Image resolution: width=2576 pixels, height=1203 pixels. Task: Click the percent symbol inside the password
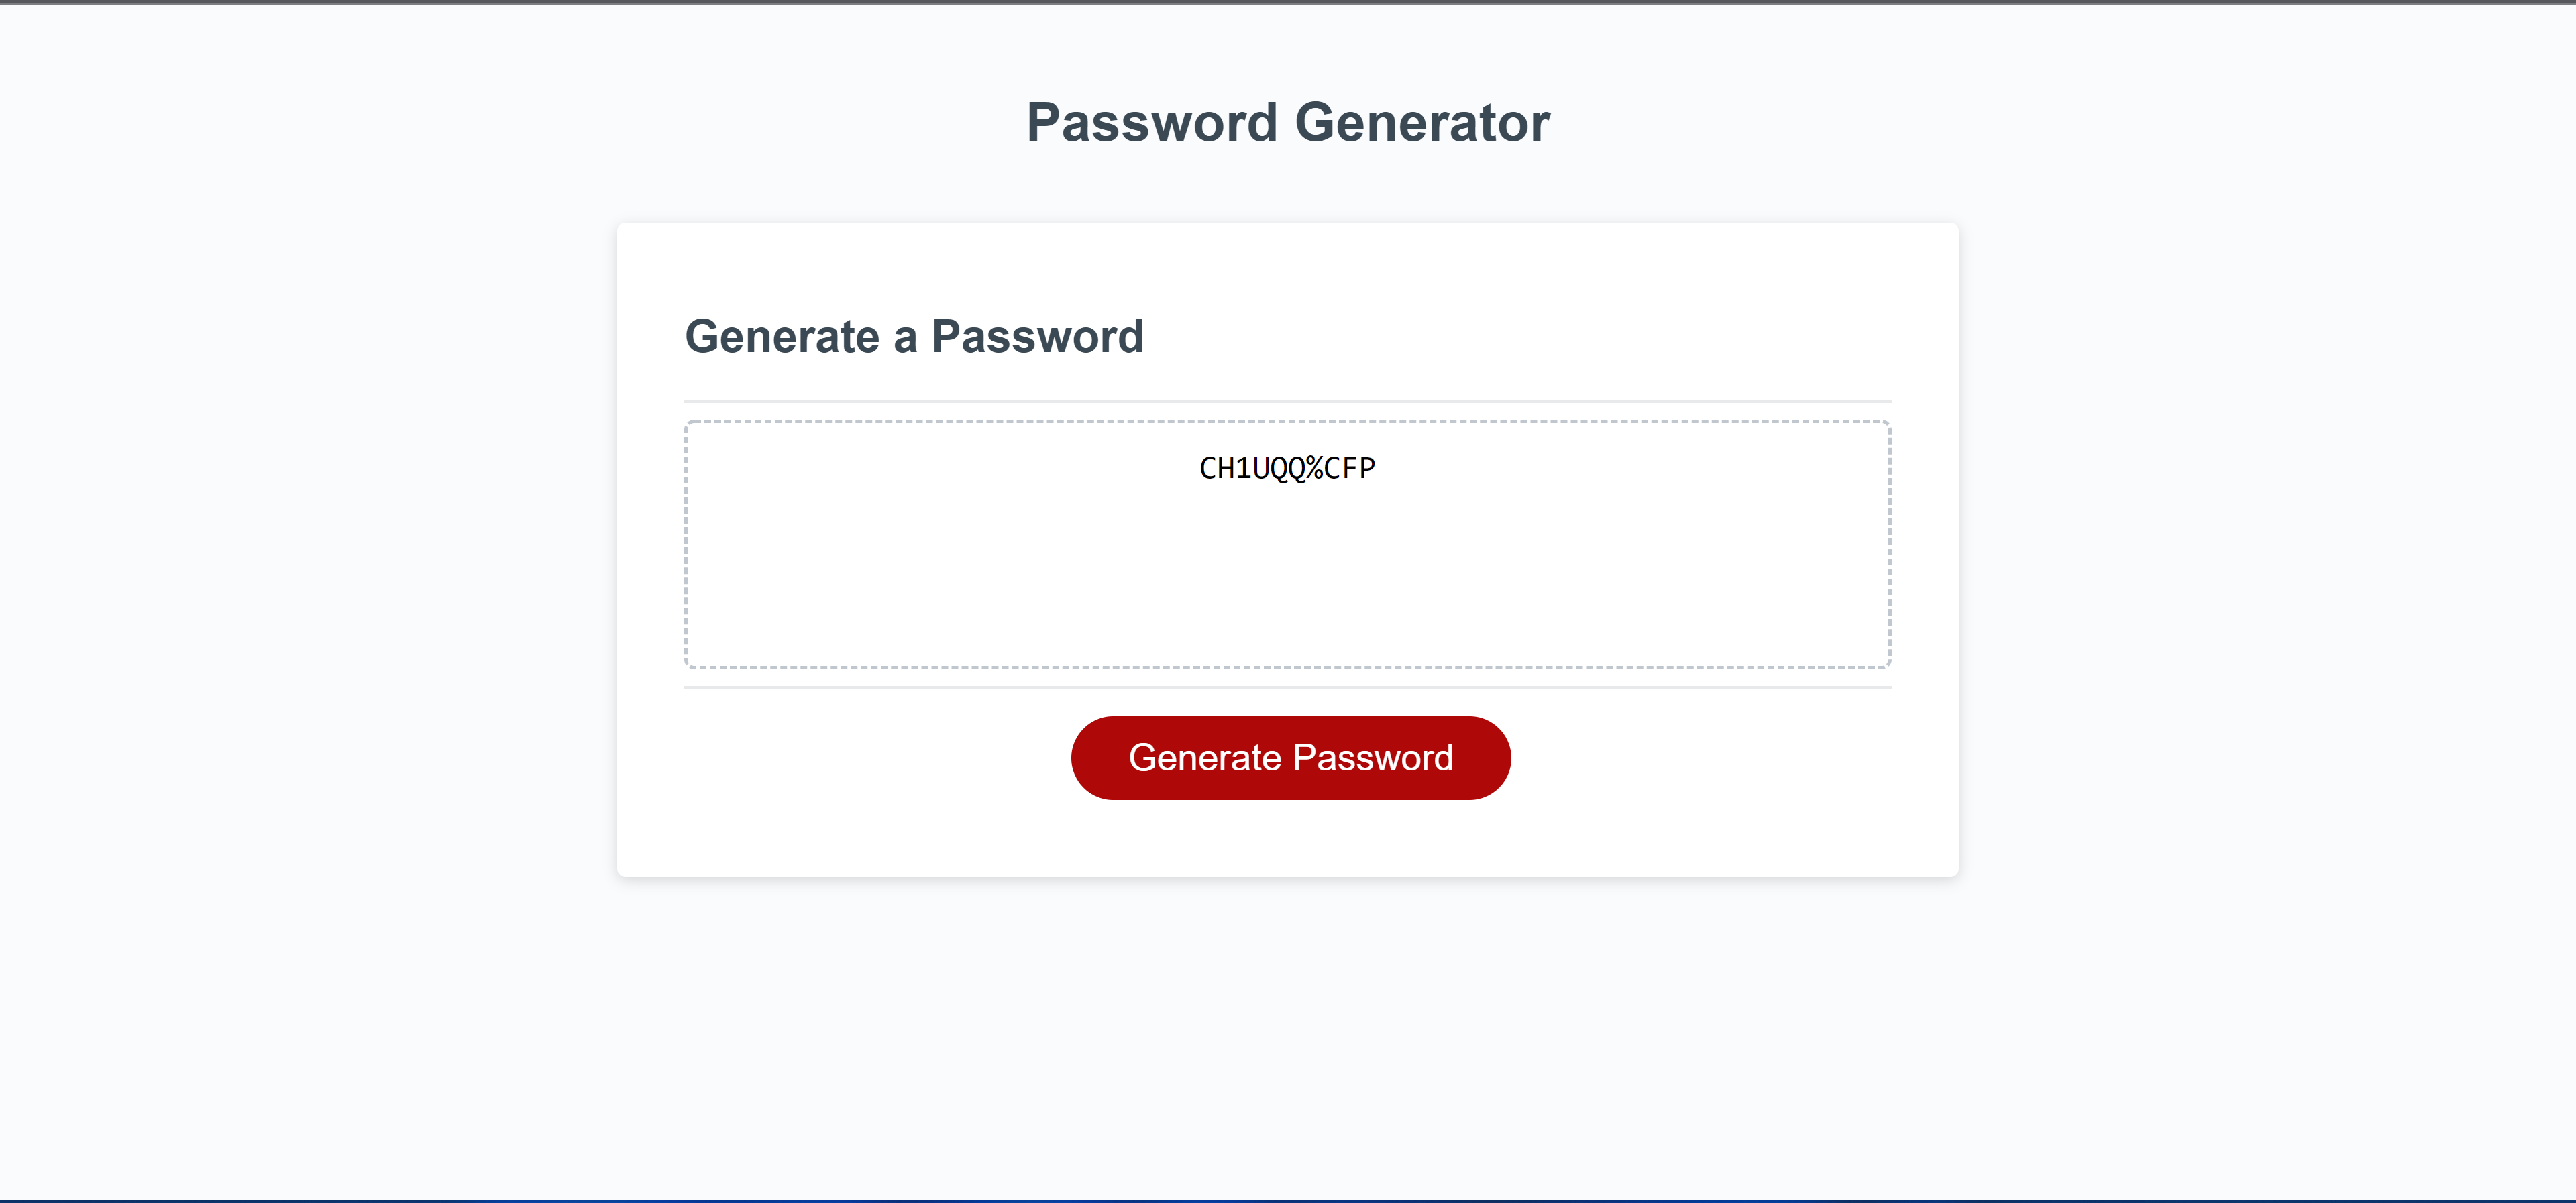(1315, 467)
